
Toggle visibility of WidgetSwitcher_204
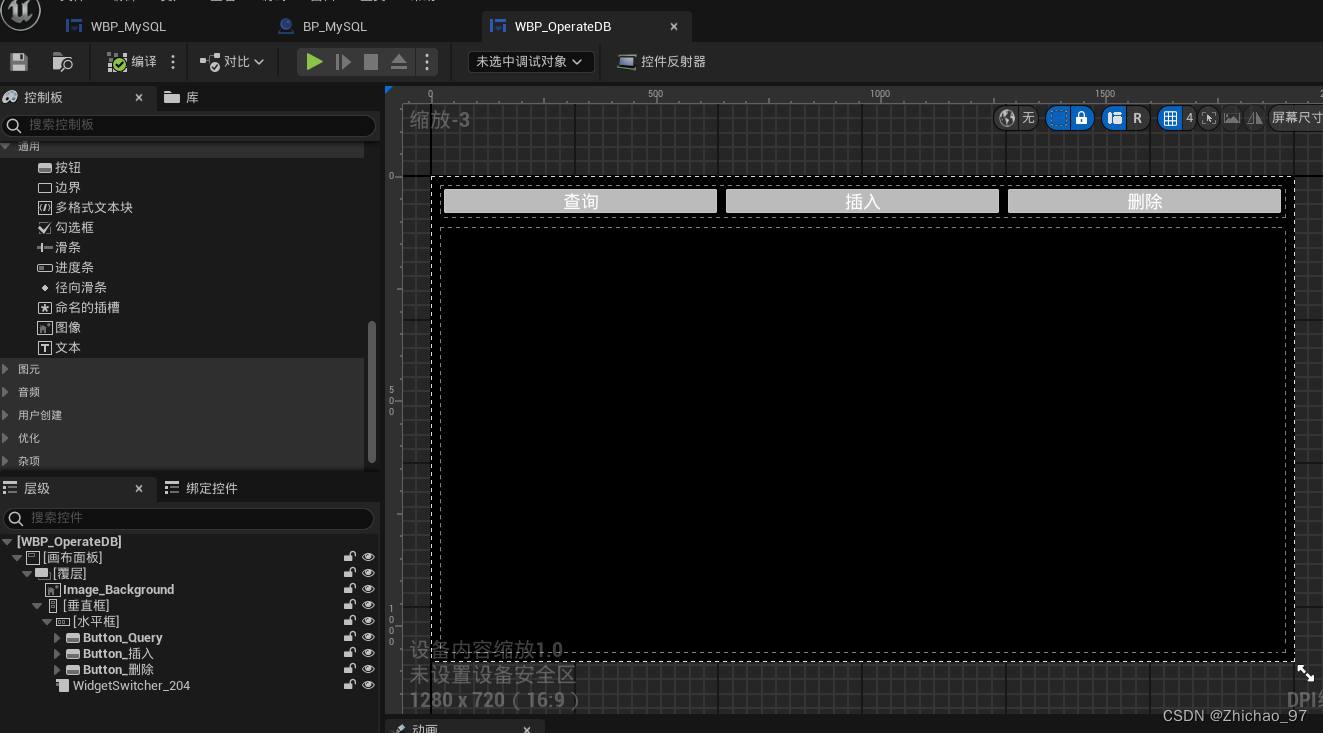click(368, 684)
